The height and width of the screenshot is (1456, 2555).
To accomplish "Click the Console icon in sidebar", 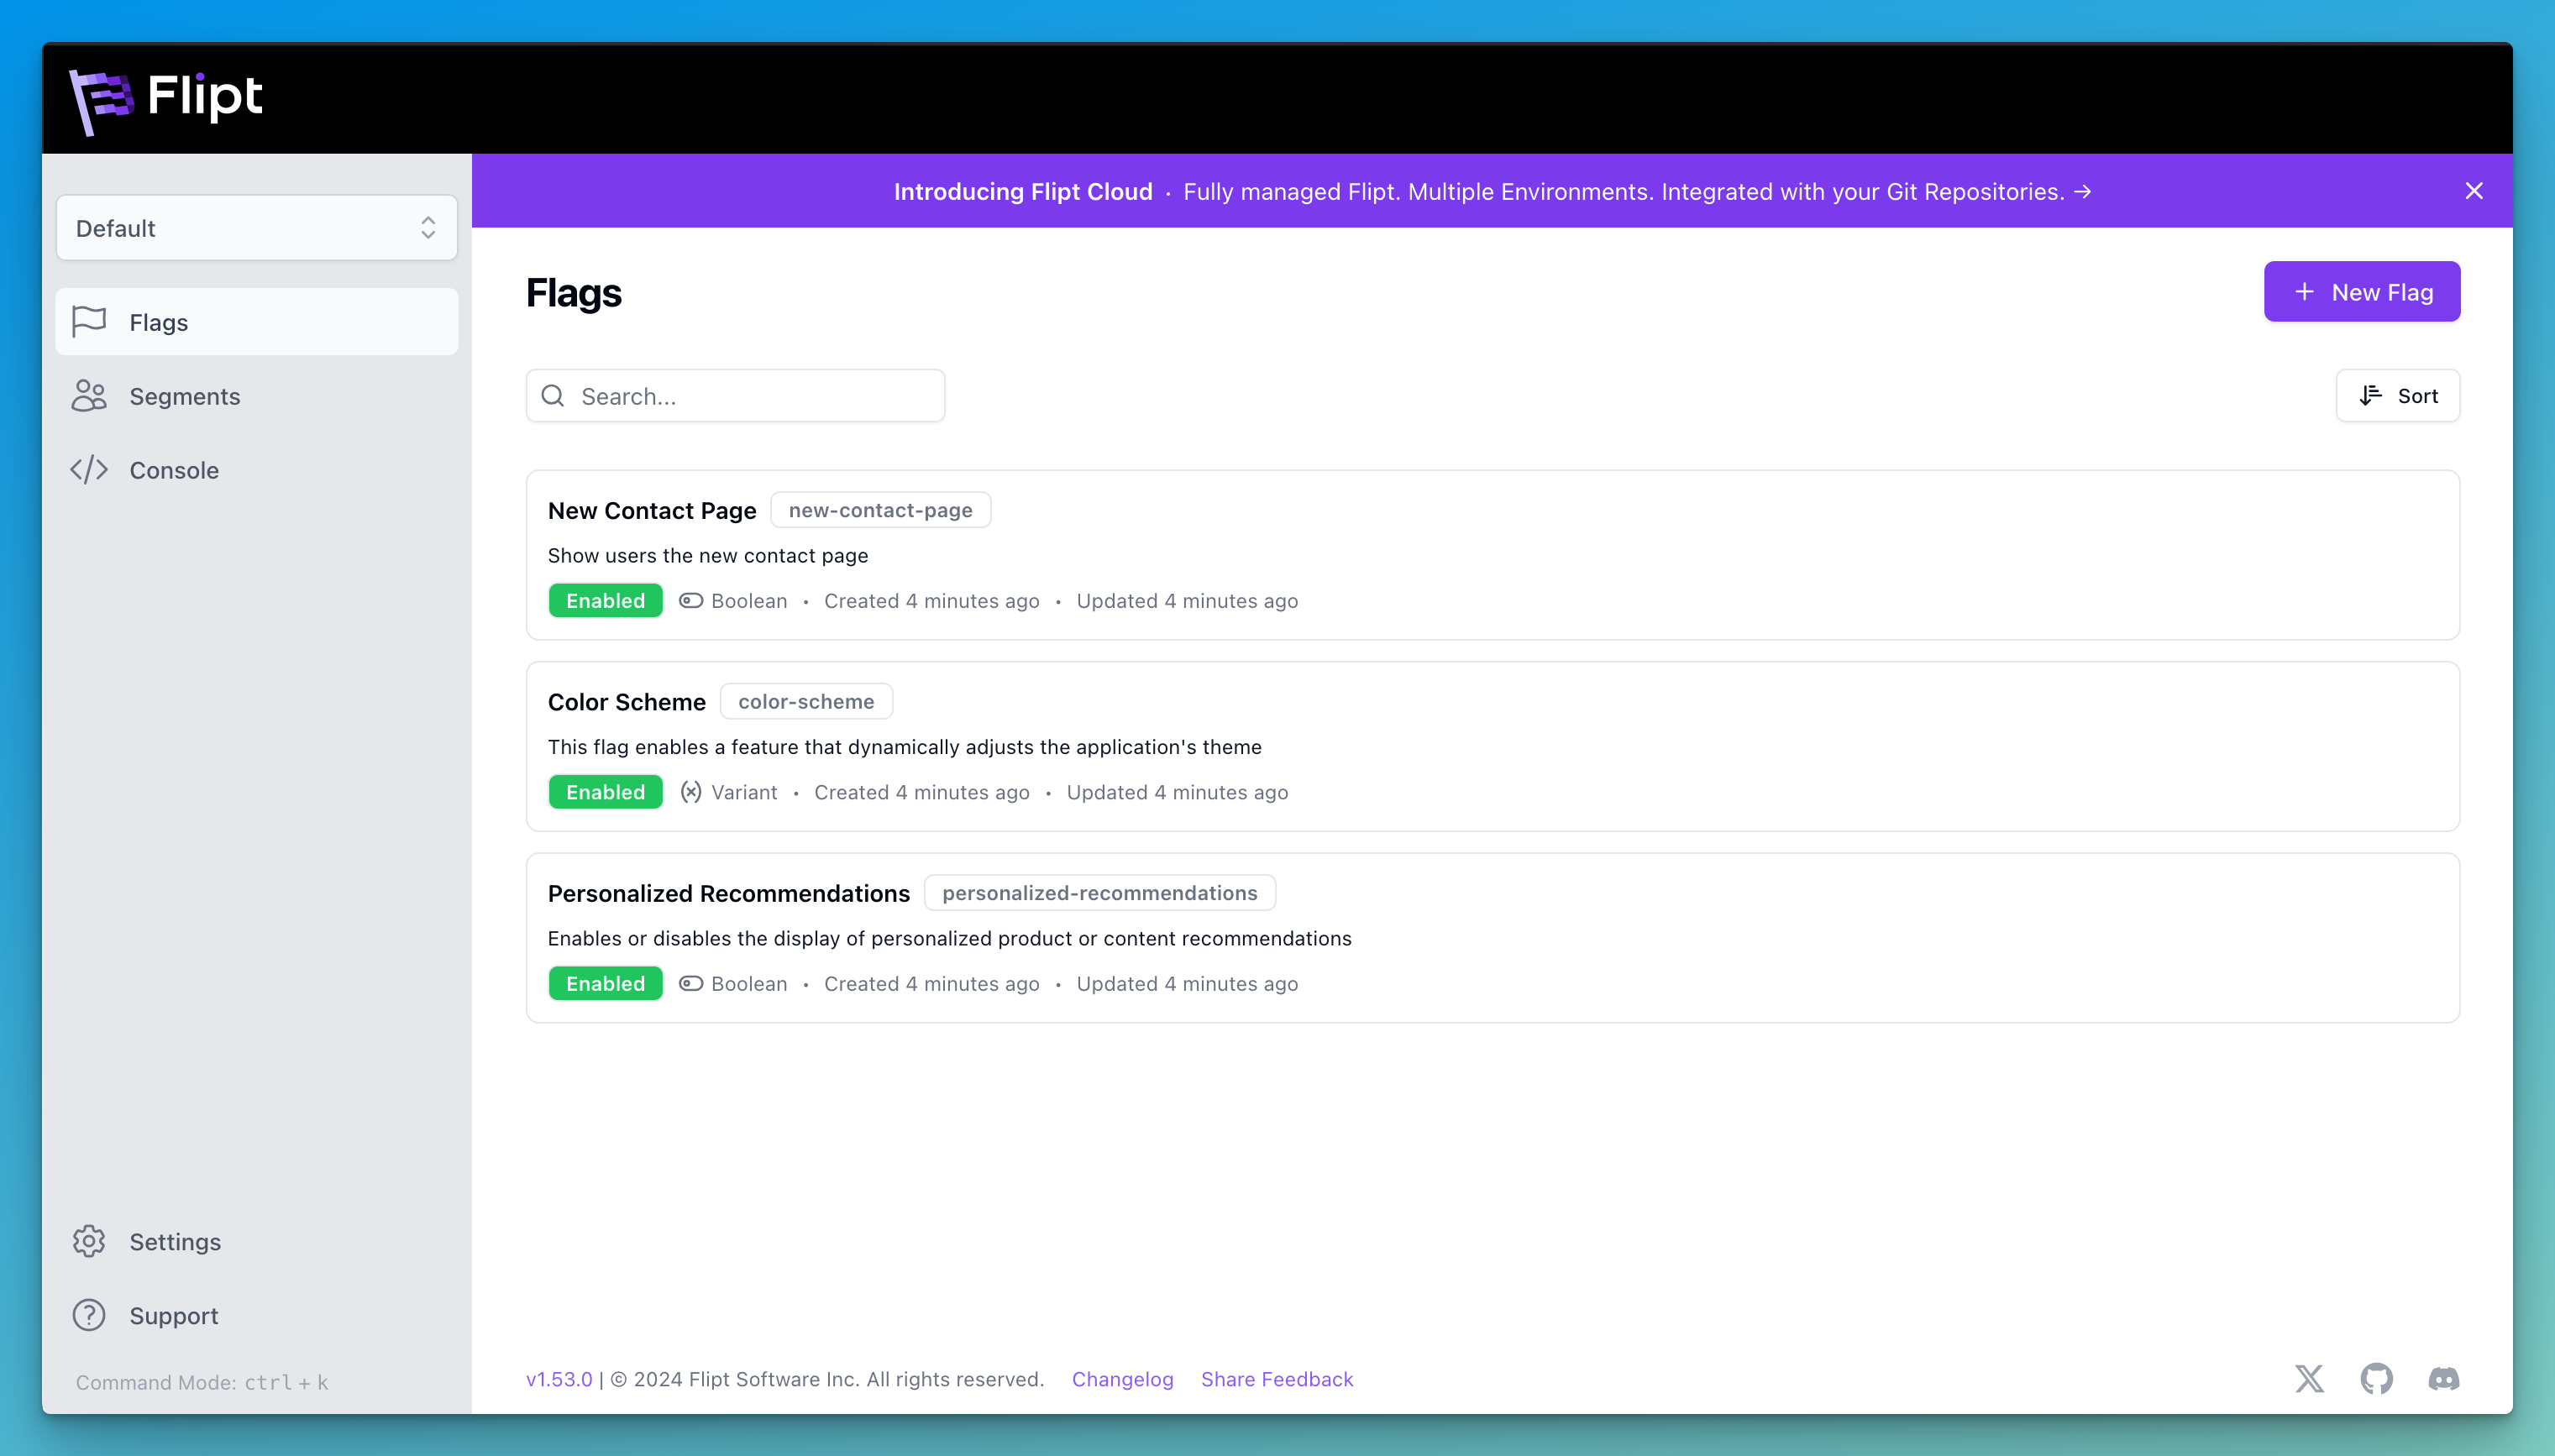I will click(x=90, y=470).
